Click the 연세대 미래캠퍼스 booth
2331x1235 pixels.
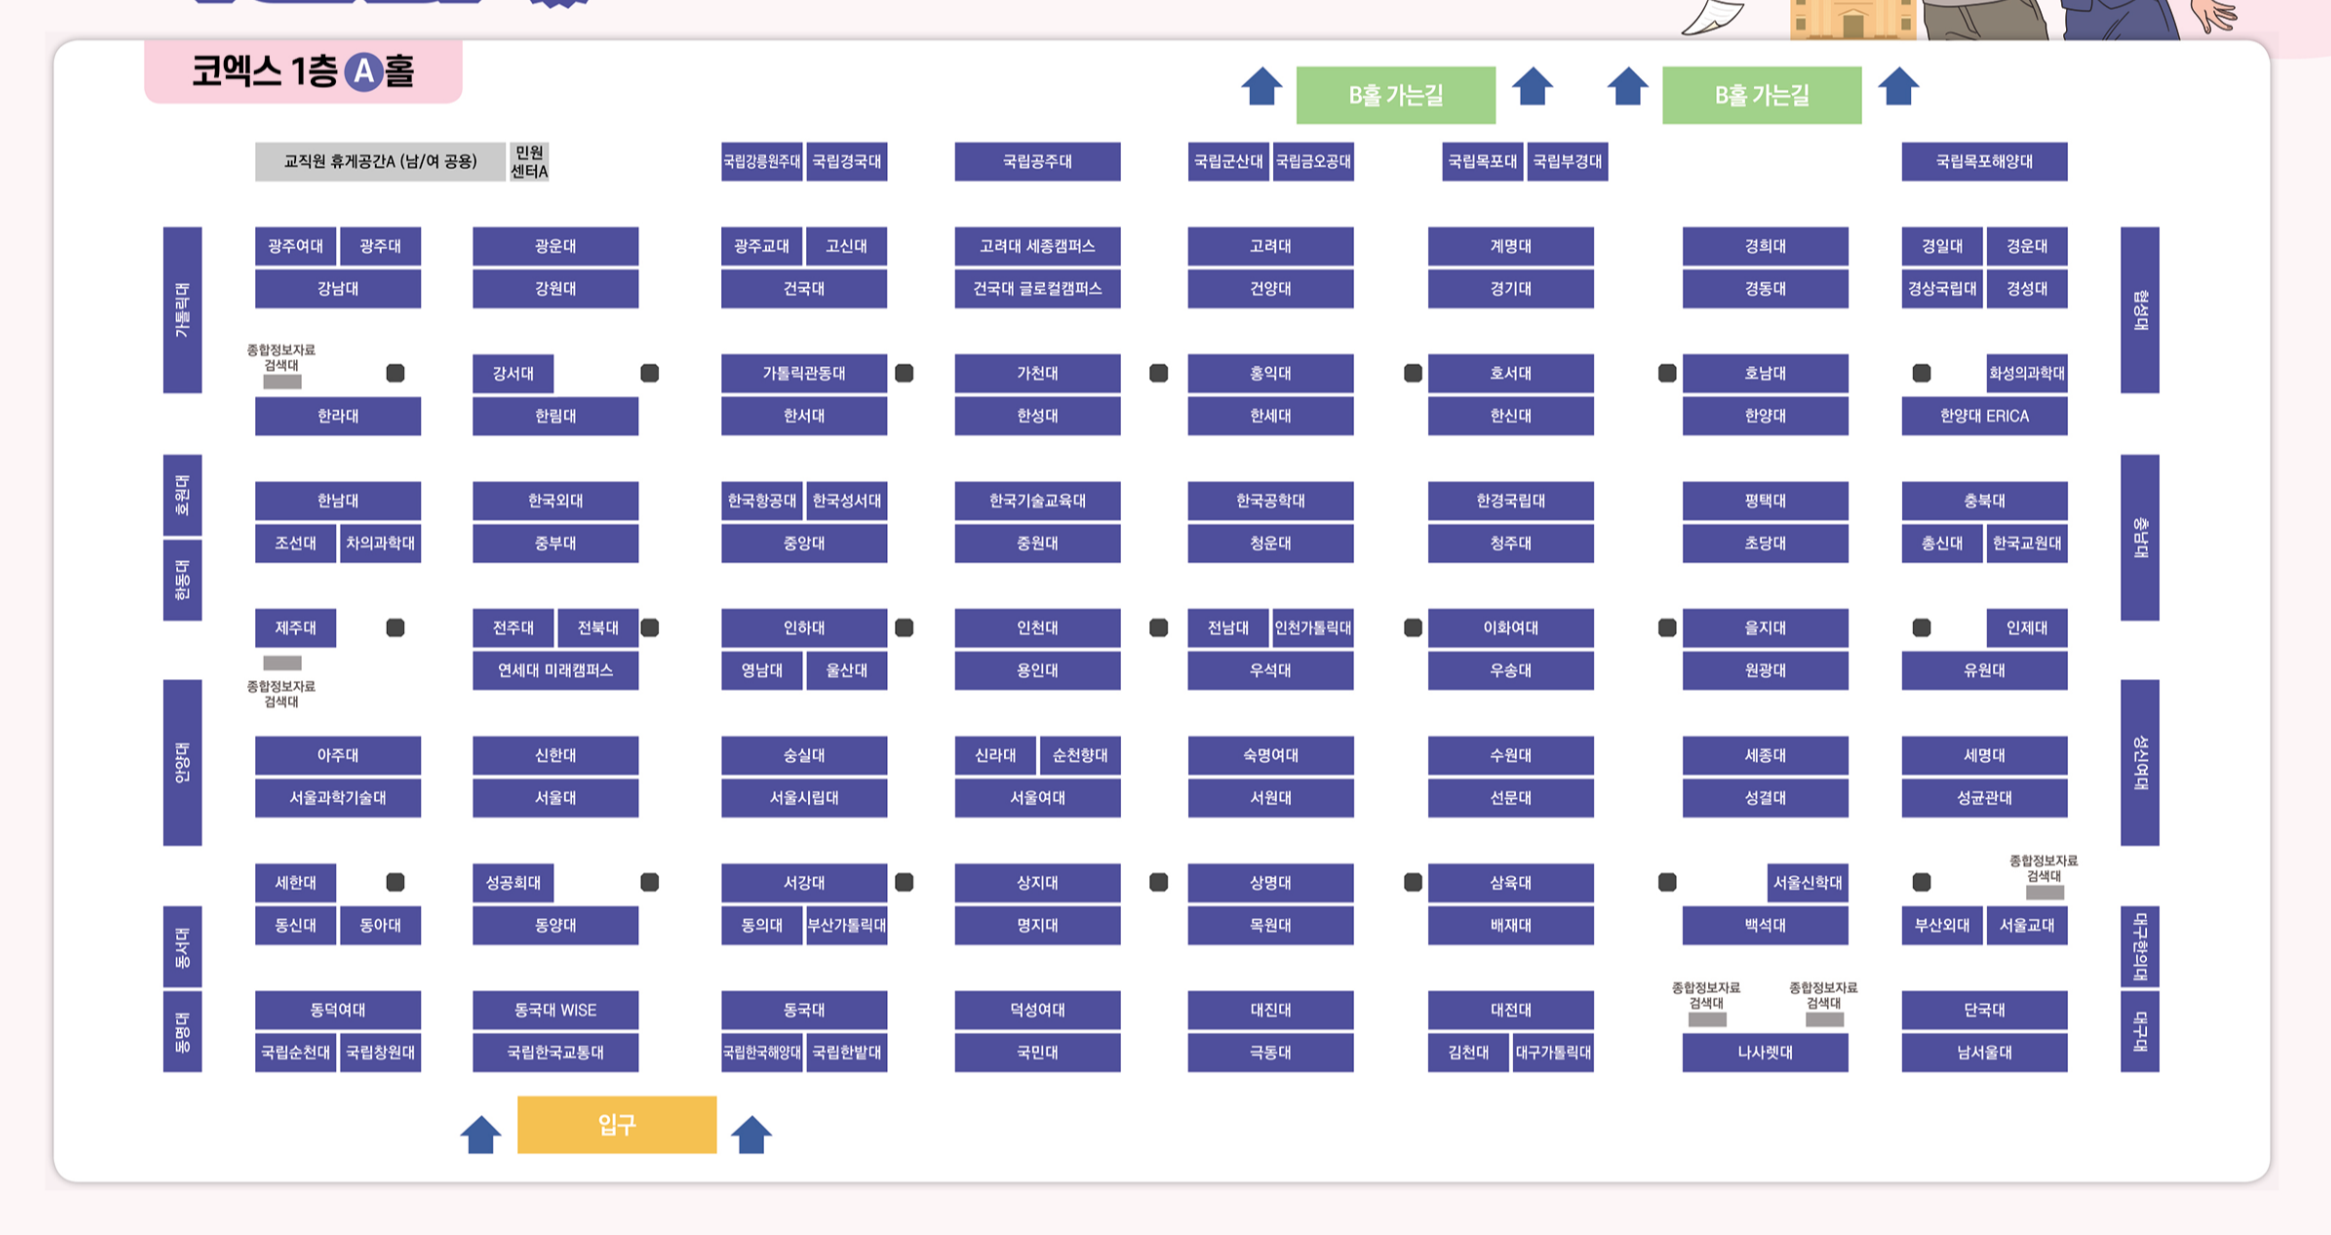coord(555,670)
